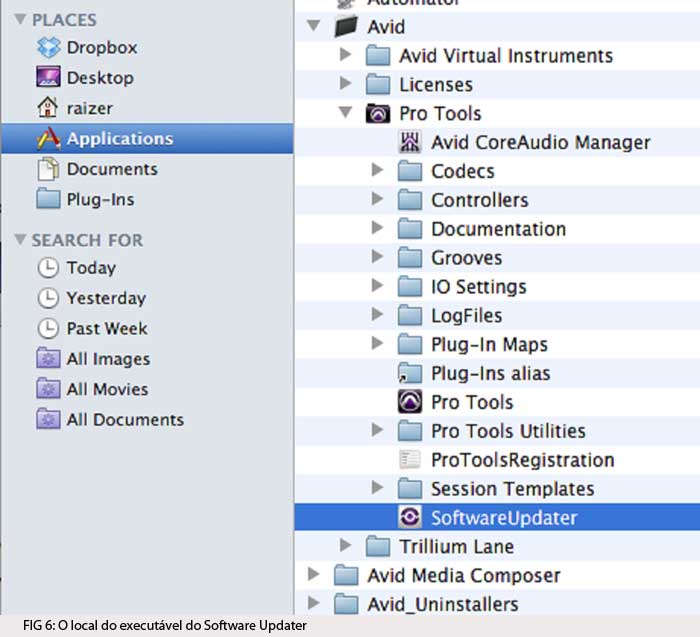
Task: Select the Pro Tools Utilities name
Action: coord(508,431)
